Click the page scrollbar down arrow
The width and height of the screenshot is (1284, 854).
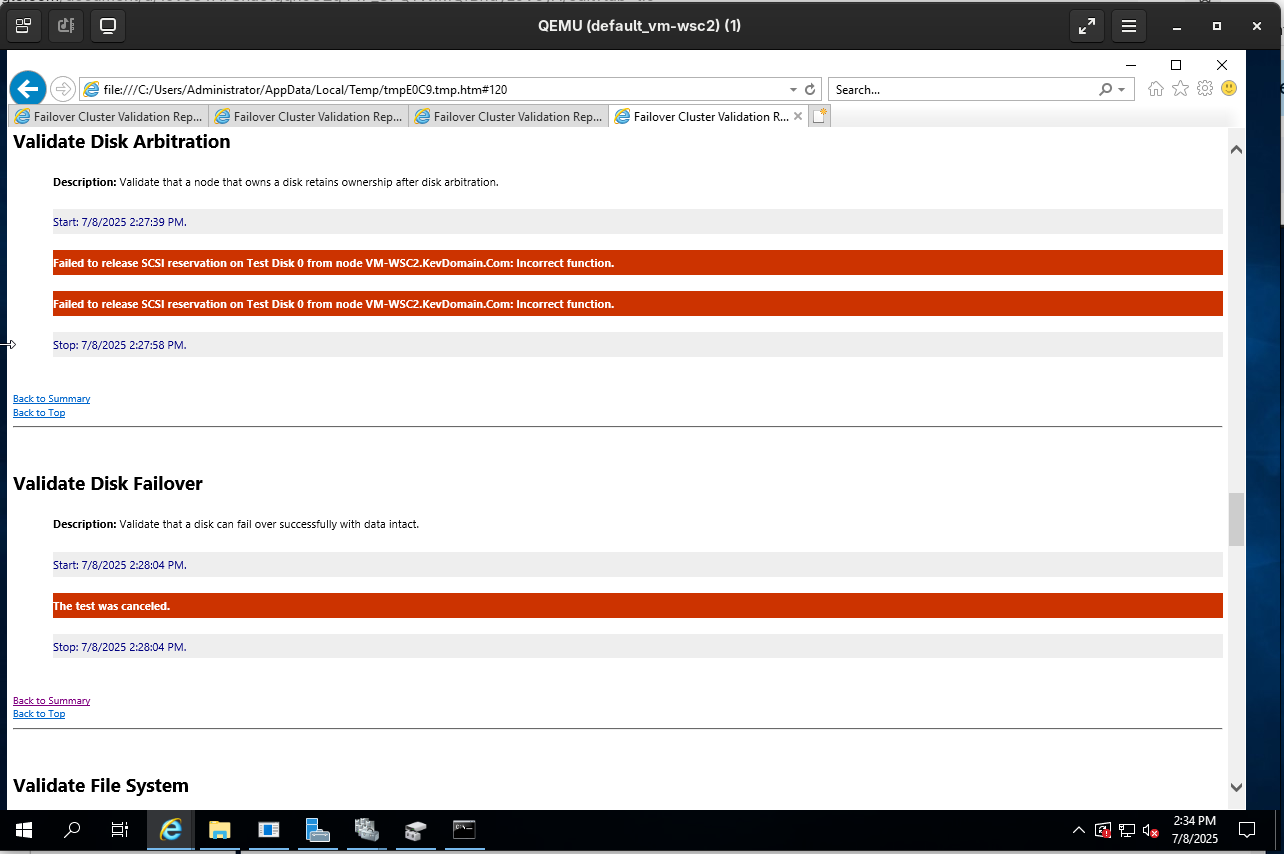tap(1237, 787)
